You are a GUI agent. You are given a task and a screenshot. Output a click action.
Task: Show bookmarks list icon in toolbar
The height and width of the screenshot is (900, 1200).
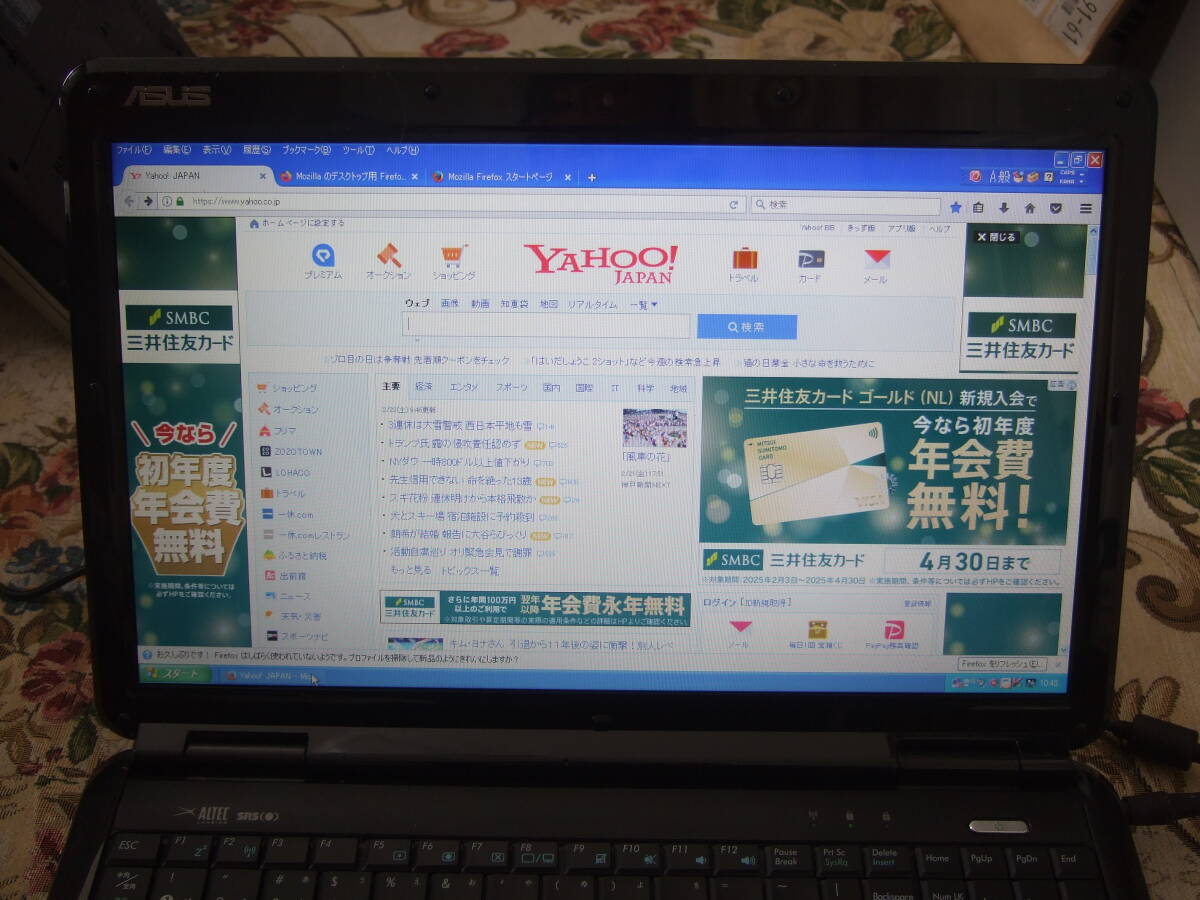pos(979,208)
